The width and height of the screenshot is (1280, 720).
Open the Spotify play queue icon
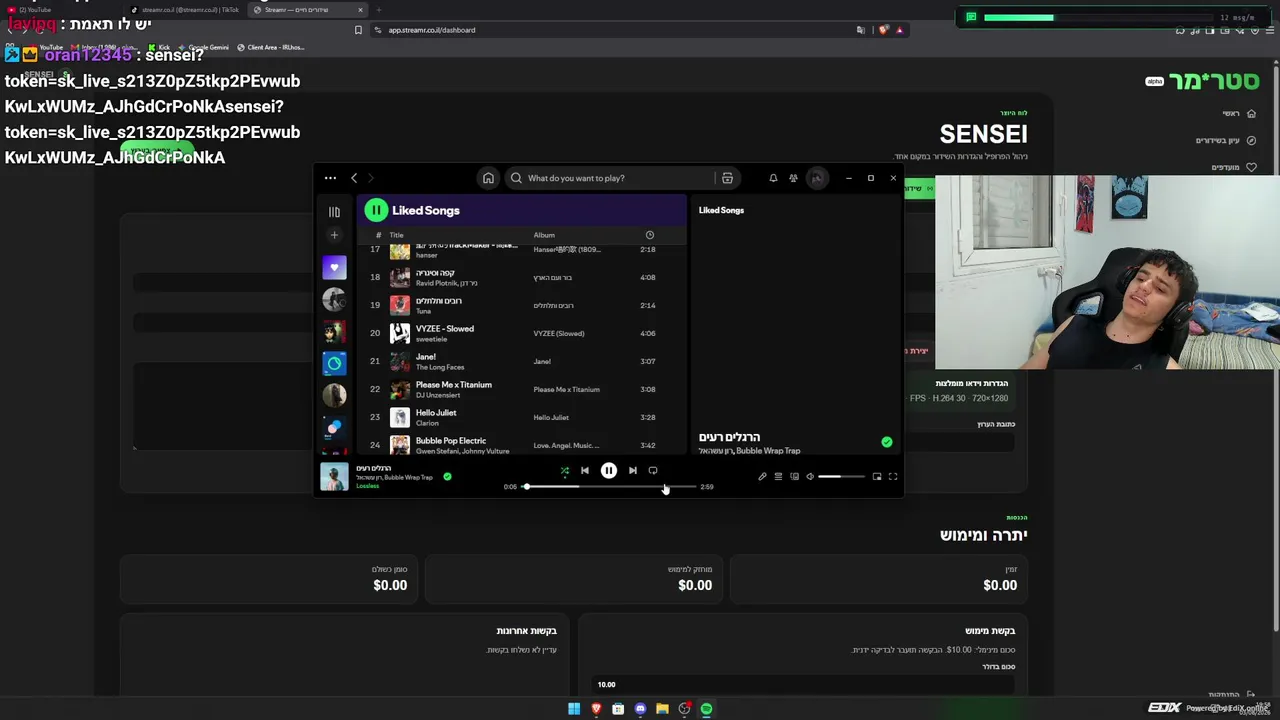(778, 477)
